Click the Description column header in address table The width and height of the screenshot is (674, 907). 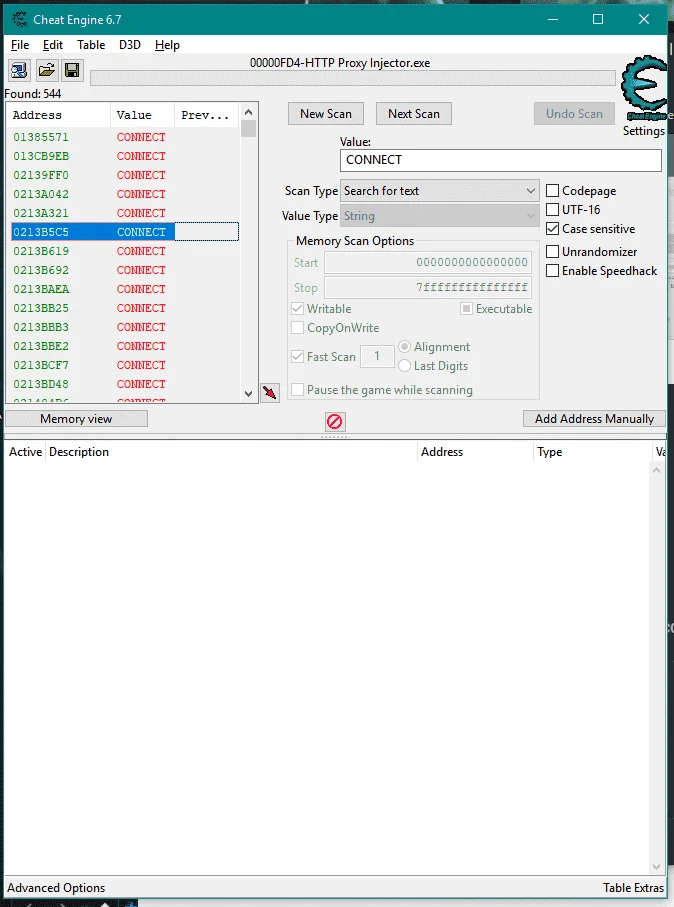[x=231, y=452]
